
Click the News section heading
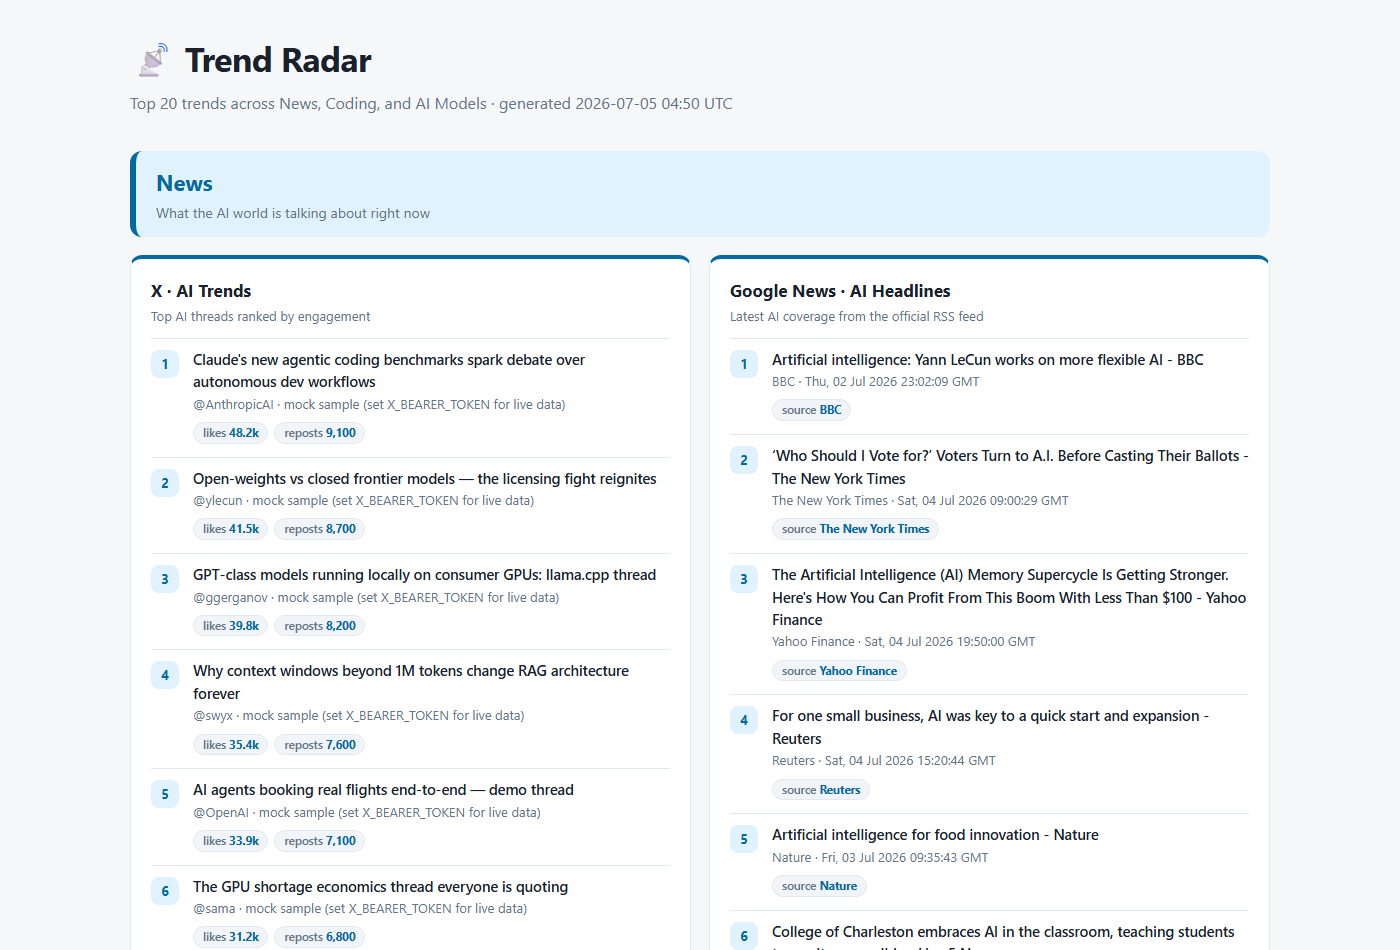[184, 184]
